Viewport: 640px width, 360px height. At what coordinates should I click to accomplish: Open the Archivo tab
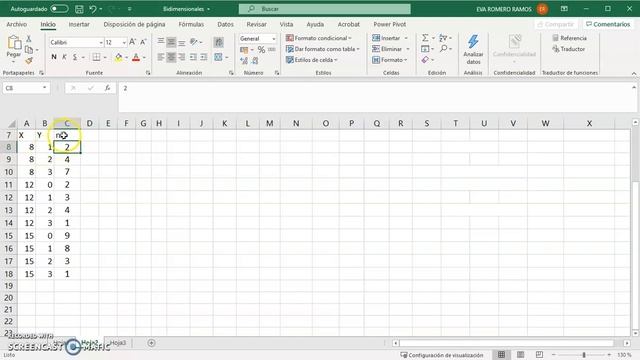[x=16, y=24]
